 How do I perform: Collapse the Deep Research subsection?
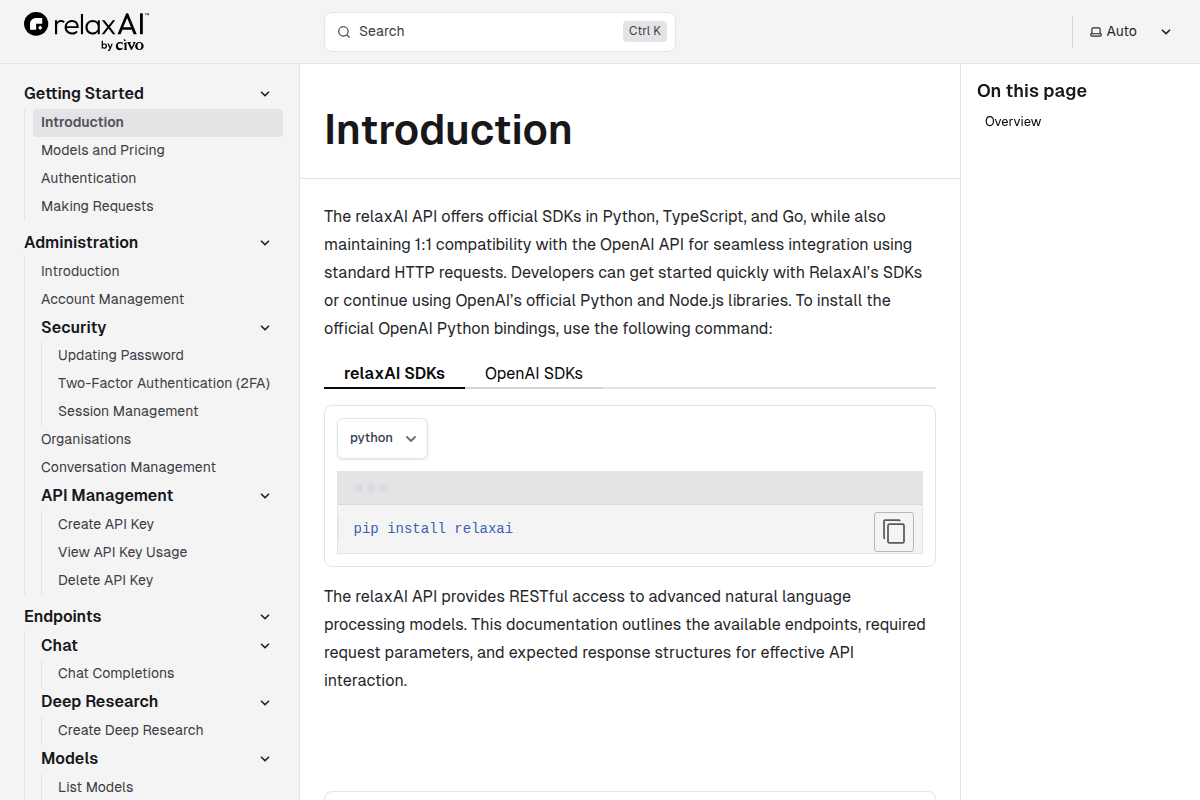pyautogui.click(x=265, y=703)
